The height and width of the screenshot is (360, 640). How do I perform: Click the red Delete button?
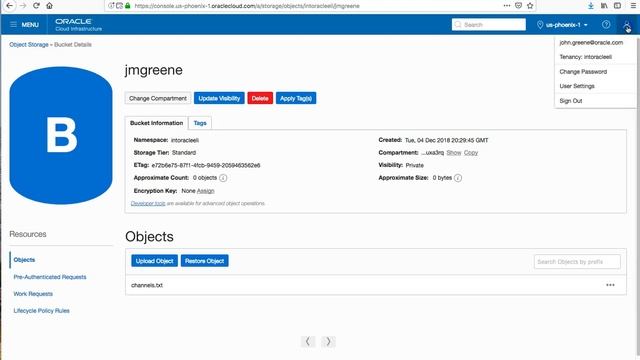pyautogui.click(x=260, y=98)
